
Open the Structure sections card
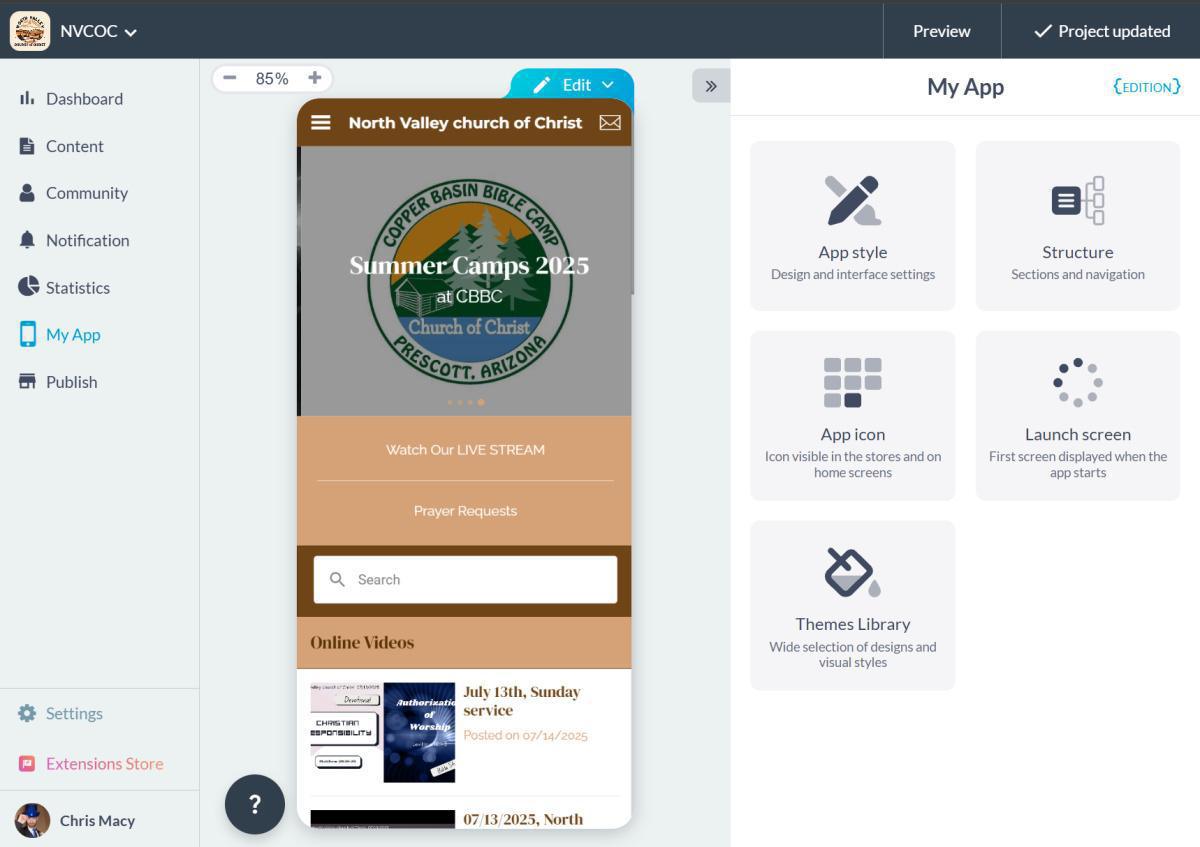coord(1077,224)
